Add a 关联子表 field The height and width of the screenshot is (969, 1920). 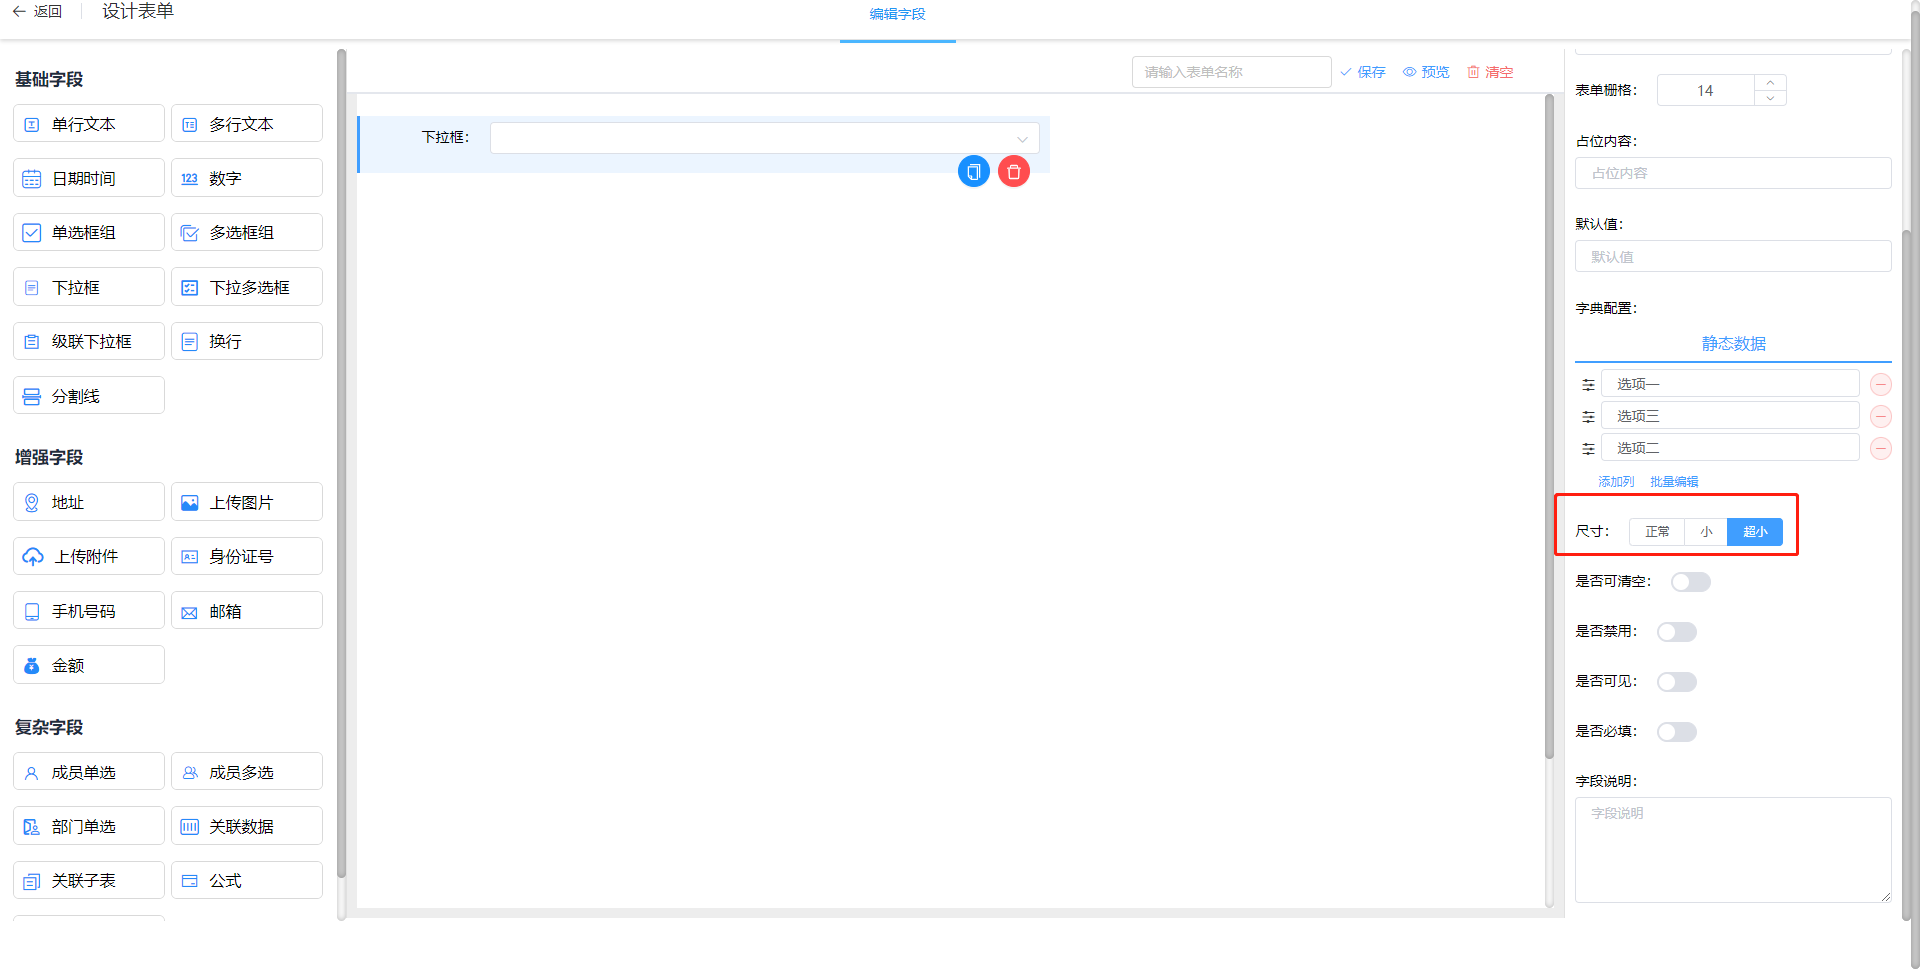click(89, 881)
